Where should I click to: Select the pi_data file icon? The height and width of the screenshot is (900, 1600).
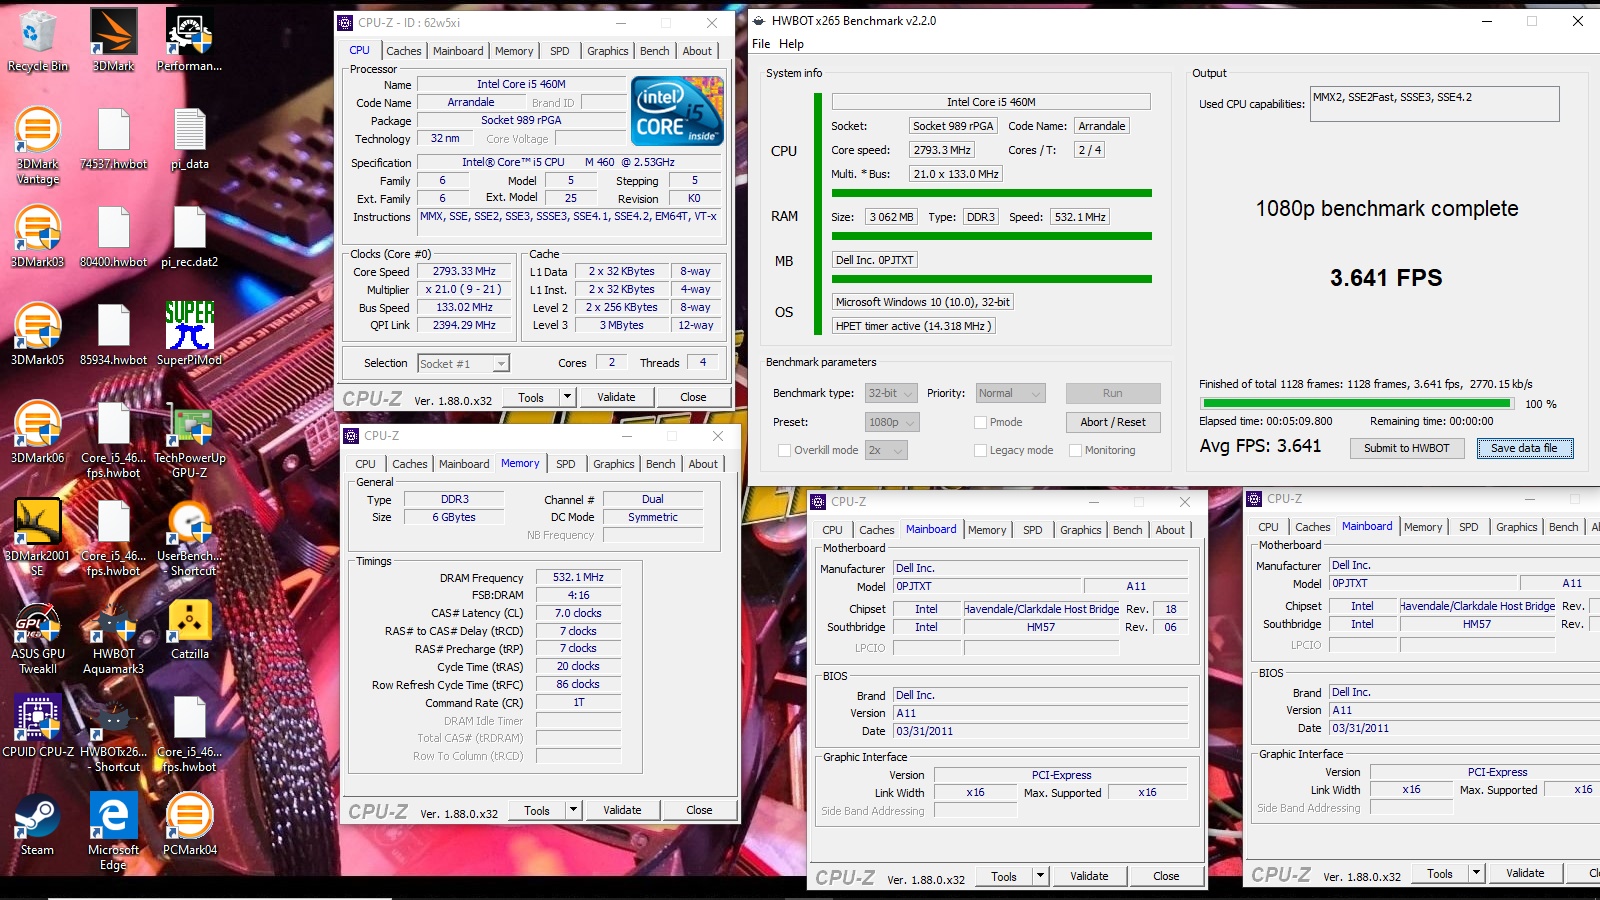point(190,139)
